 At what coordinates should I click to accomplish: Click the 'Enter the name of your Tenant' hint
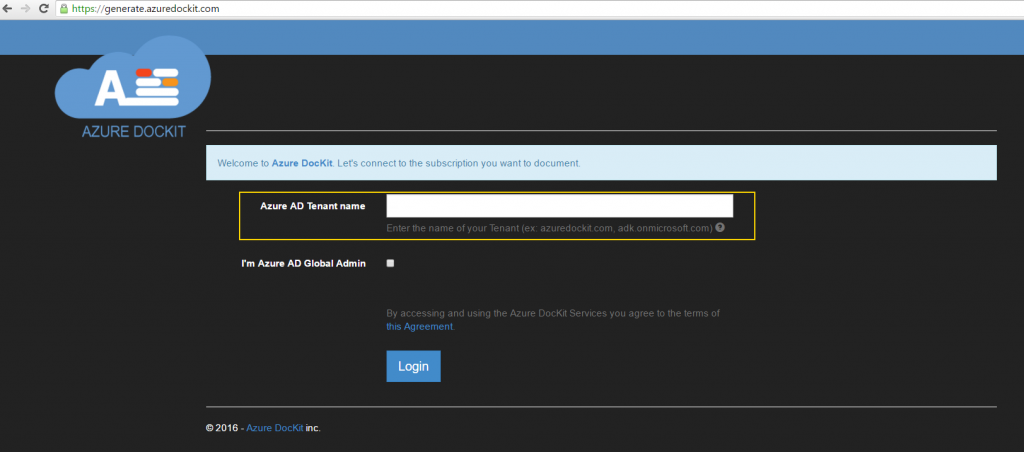pyautogui.click(x=549, y=229)
